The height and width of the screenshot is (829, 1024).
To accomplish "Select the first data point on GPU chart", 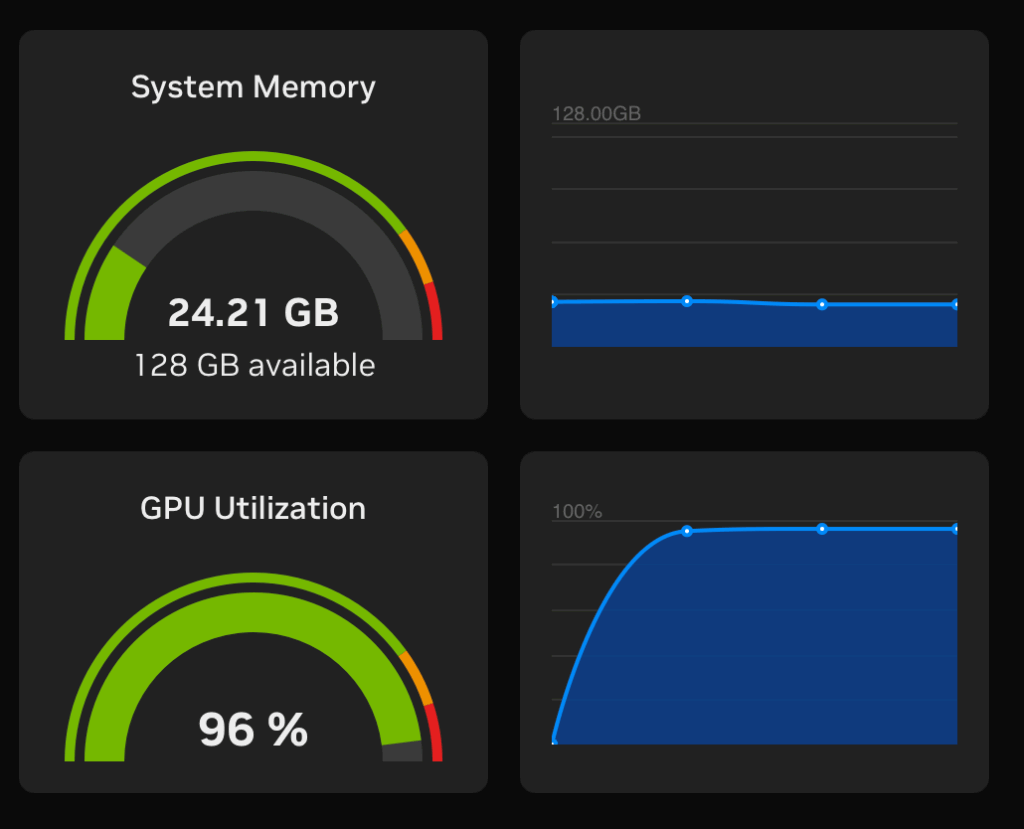I will (554, 742).
